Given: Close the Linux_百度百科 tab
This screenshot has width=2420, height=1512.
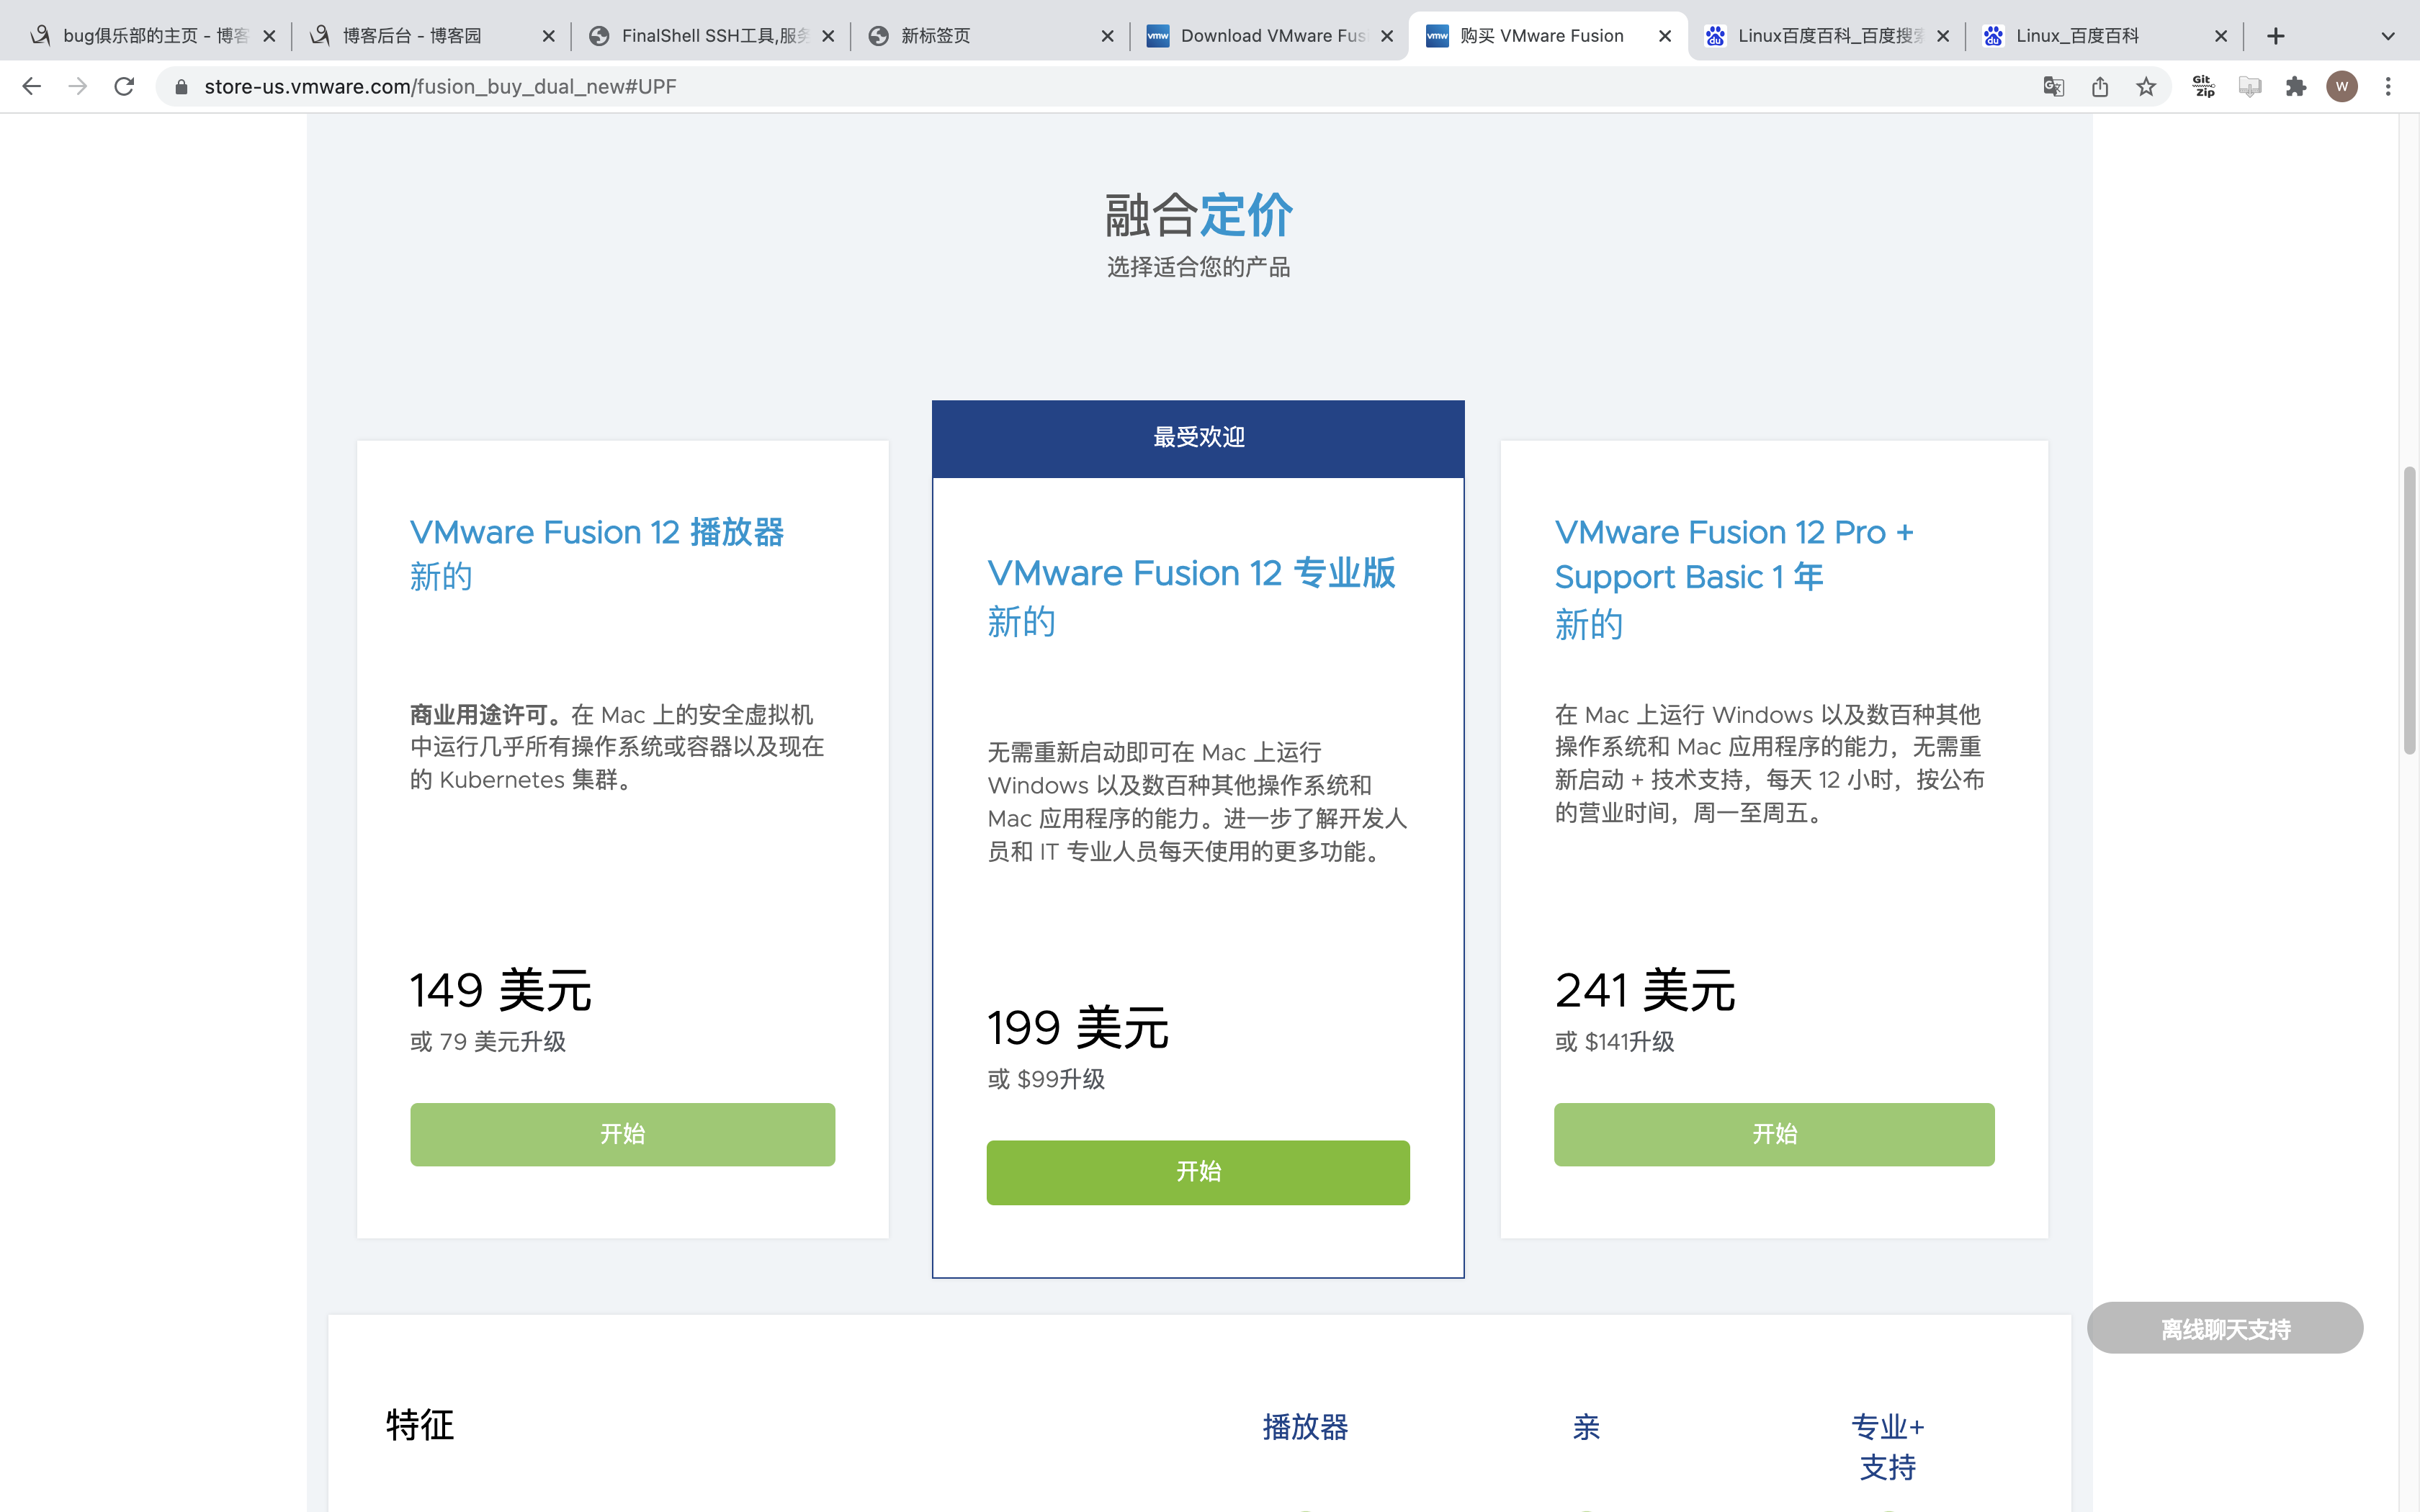Looking at the screenshot, I should pyautogui.click(x=2221, y=36).
